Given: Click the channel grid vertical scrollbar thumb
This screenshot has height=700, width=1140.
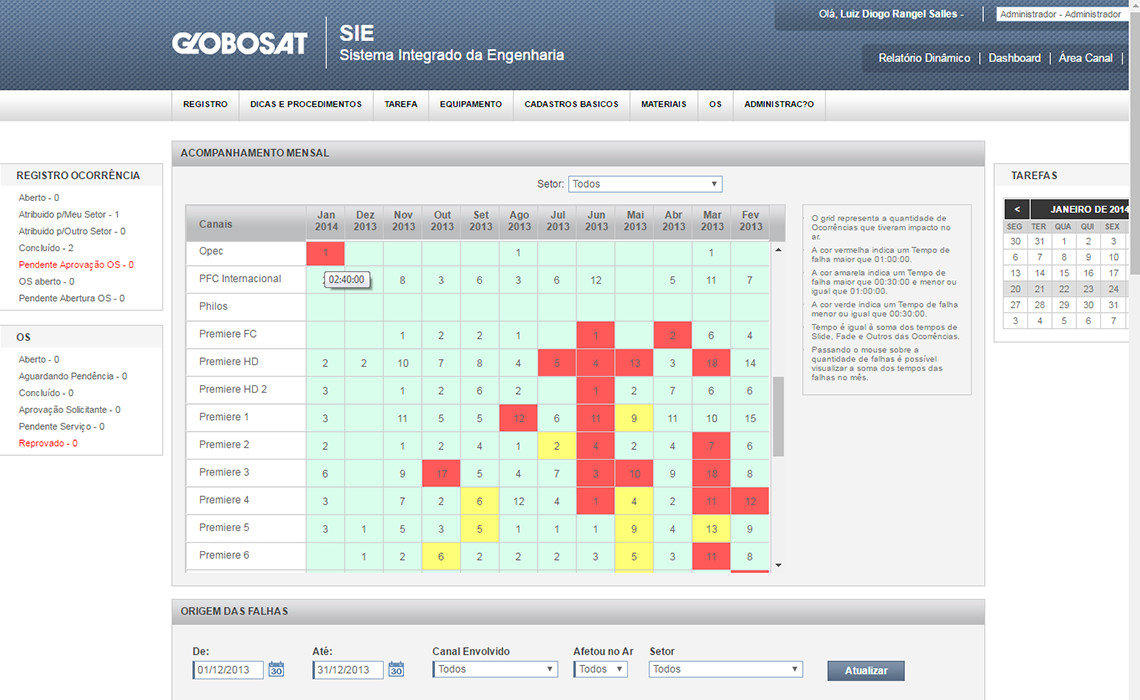Looking at the screenshot, I should [778, 417].
